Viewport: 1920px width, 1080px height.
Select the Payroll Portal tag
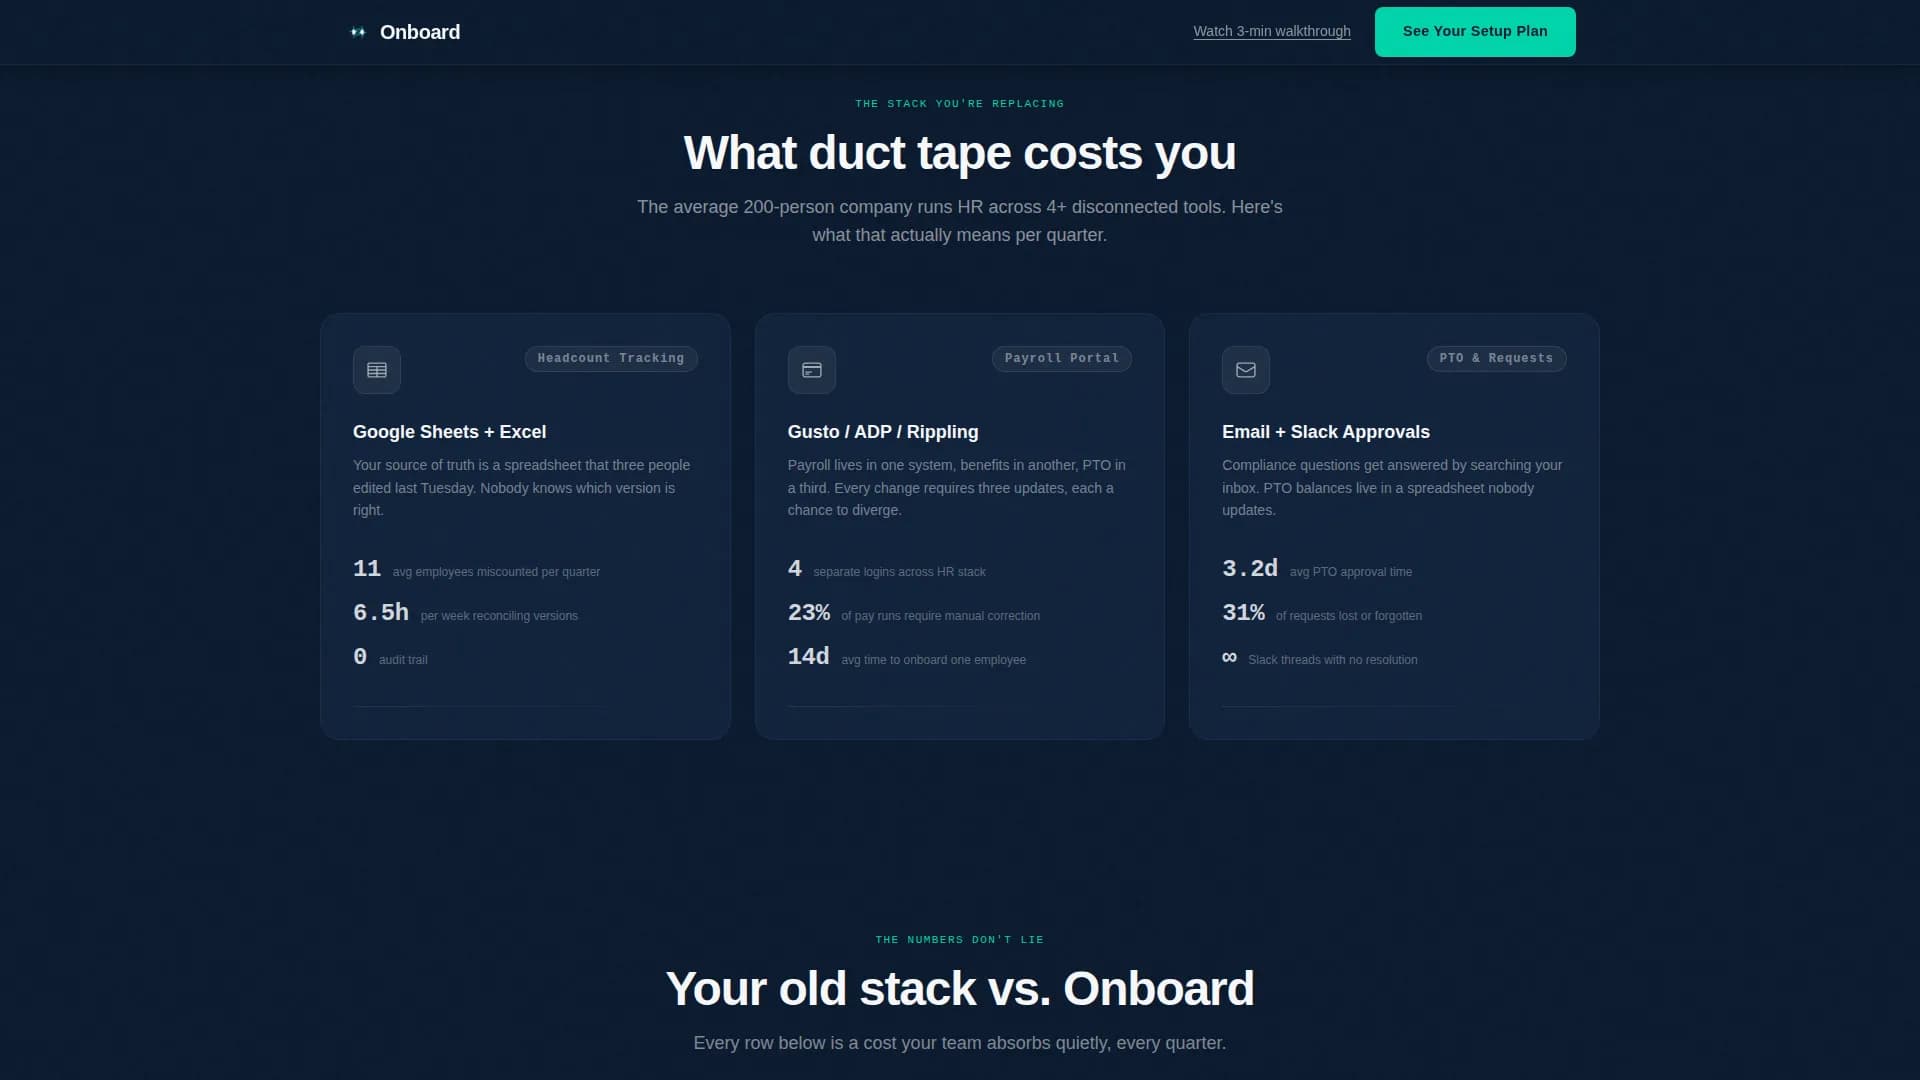click(x=1062, y=358)
